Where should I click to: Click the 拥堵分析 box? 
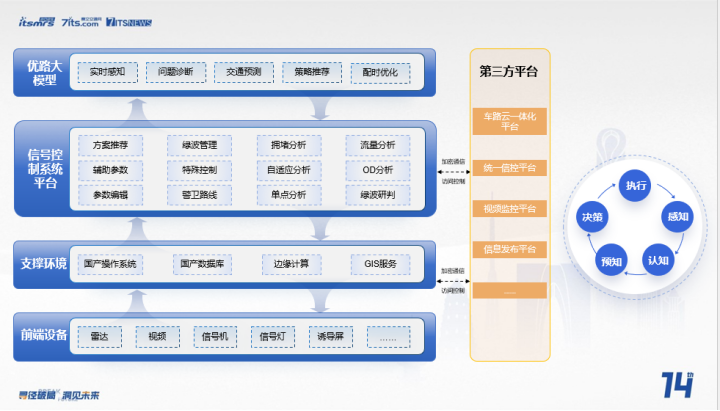point(289,145)
